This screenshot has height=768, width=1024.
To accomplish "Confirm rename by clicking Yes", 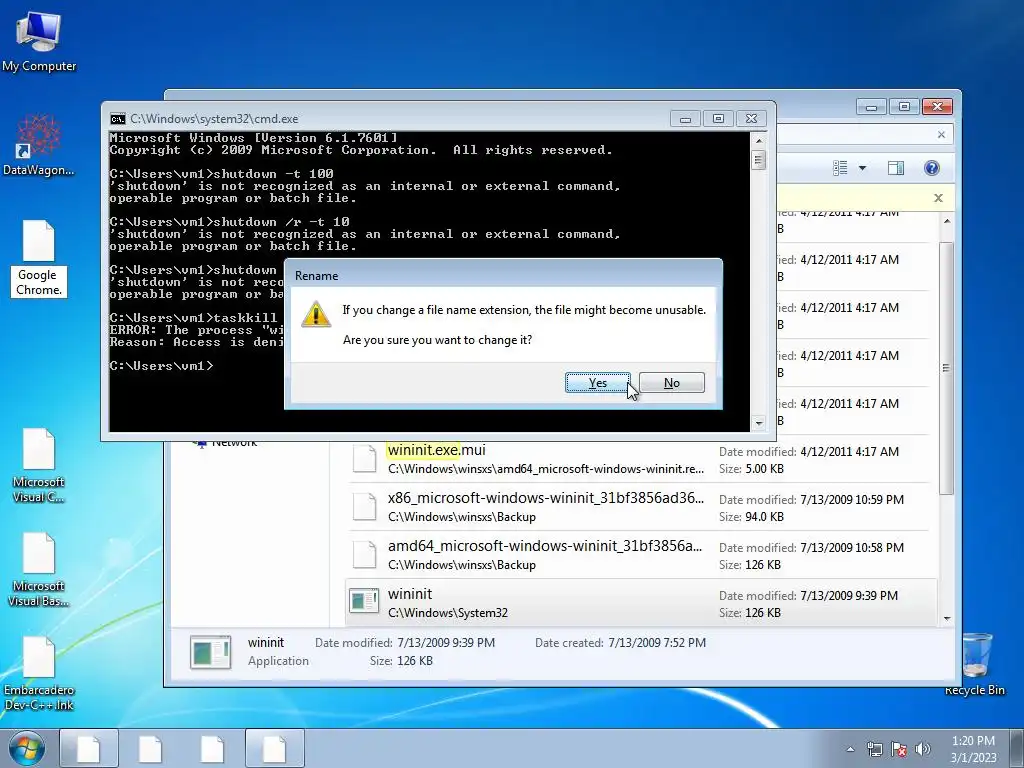I will (x=598, y=383).
